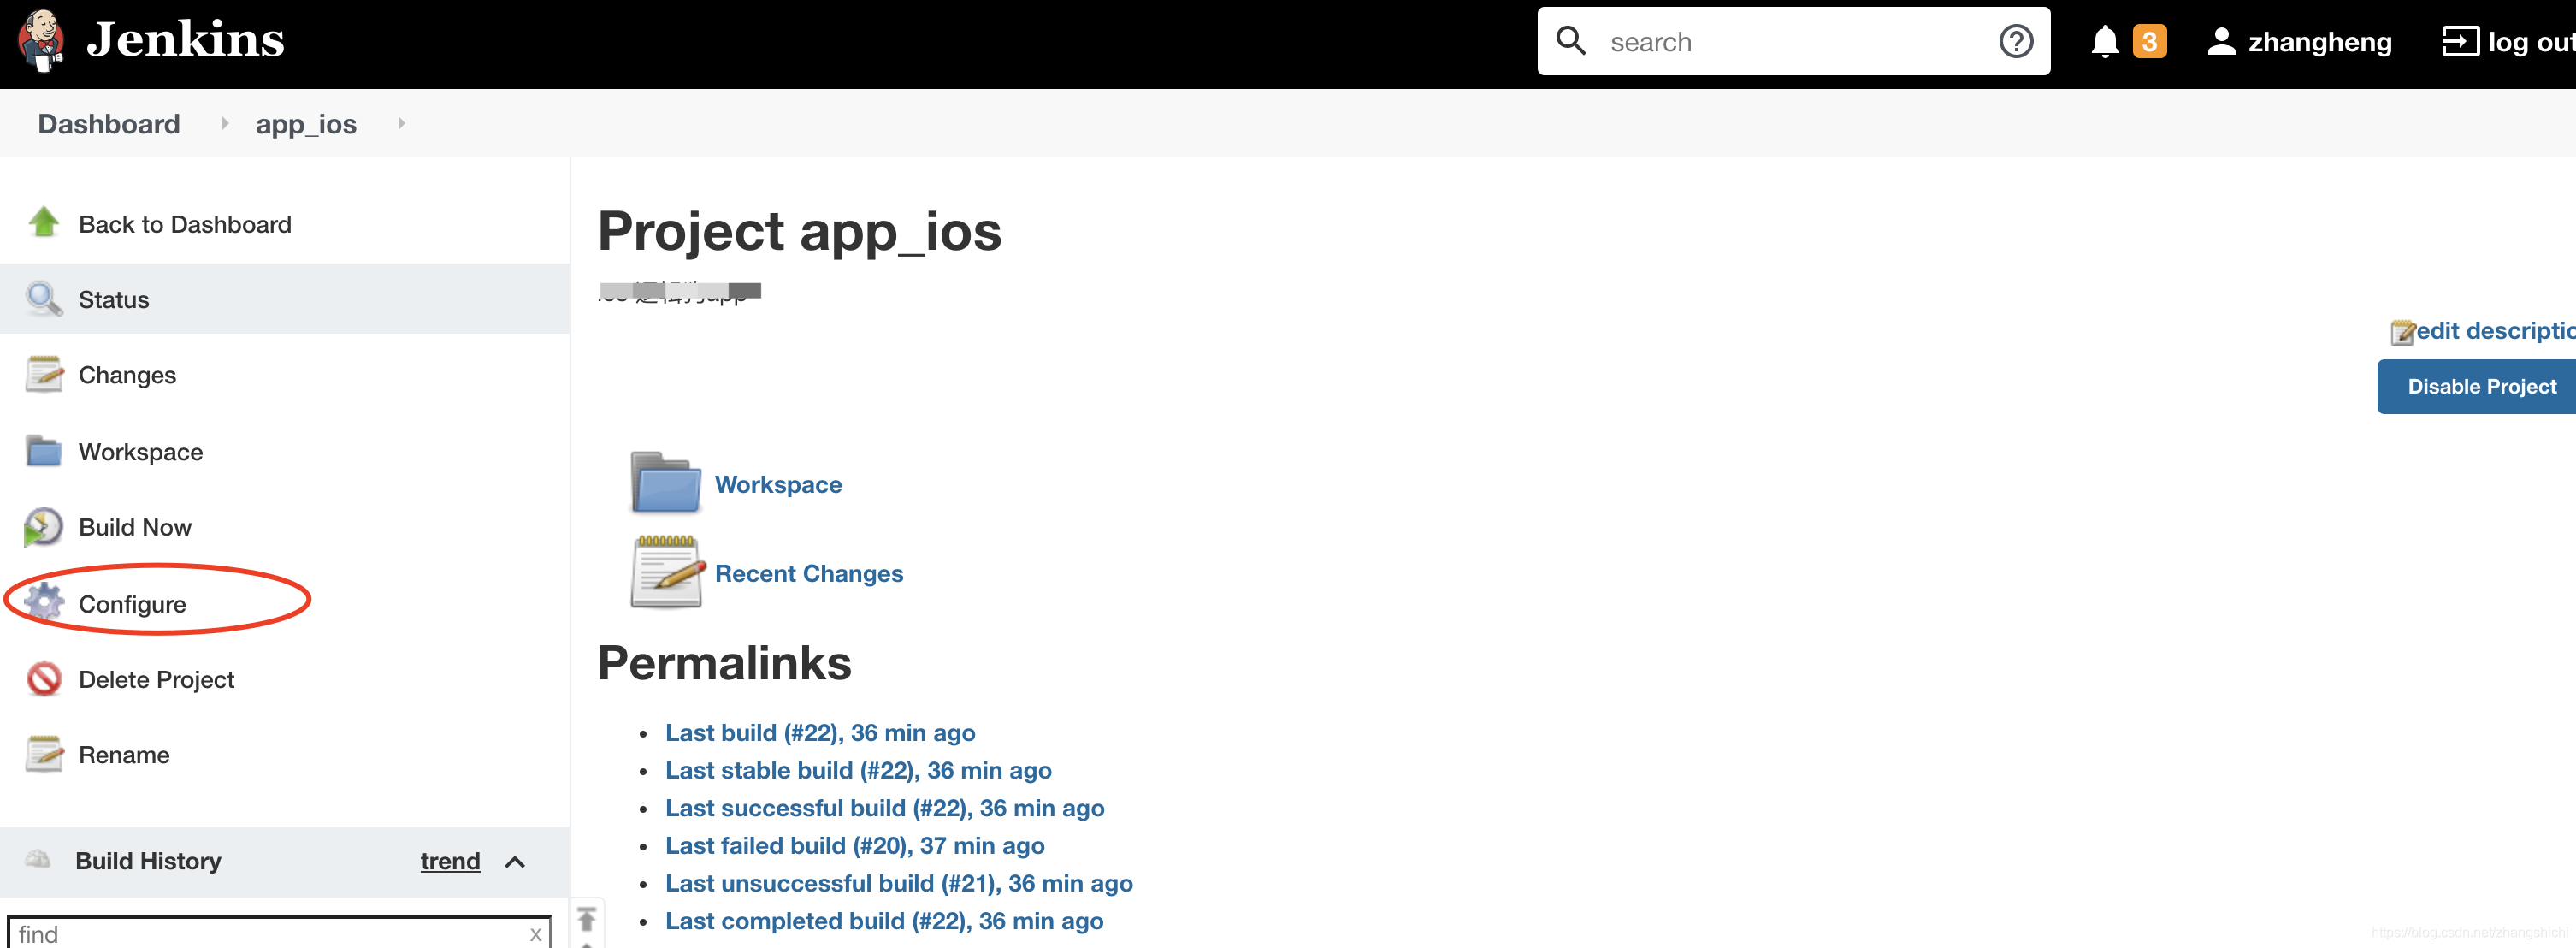Image resolution: width=2576 pixels, height=948 pixels.
Task: Clear the find filter with the x
Action: pos(537,933)
